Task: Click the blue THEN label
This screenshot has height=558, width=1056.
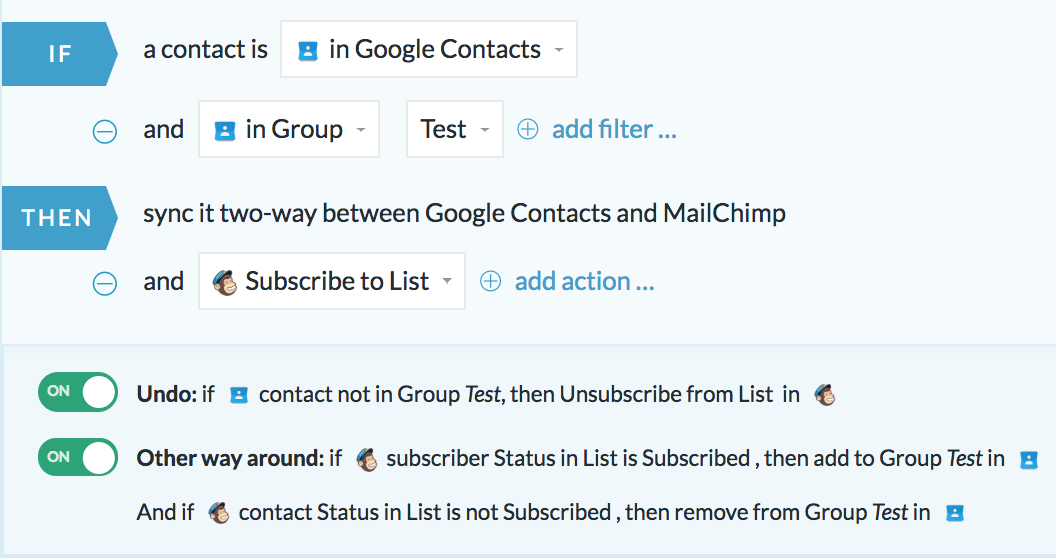Action: (60, 218)
